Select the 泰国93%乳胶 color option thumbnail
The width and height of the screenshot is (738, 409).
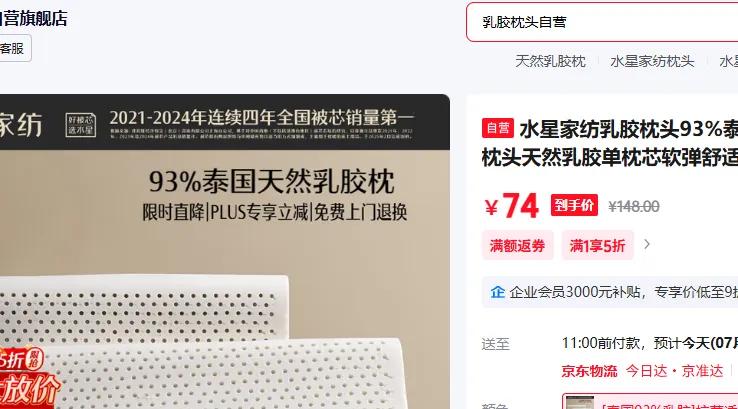[580, 403]
